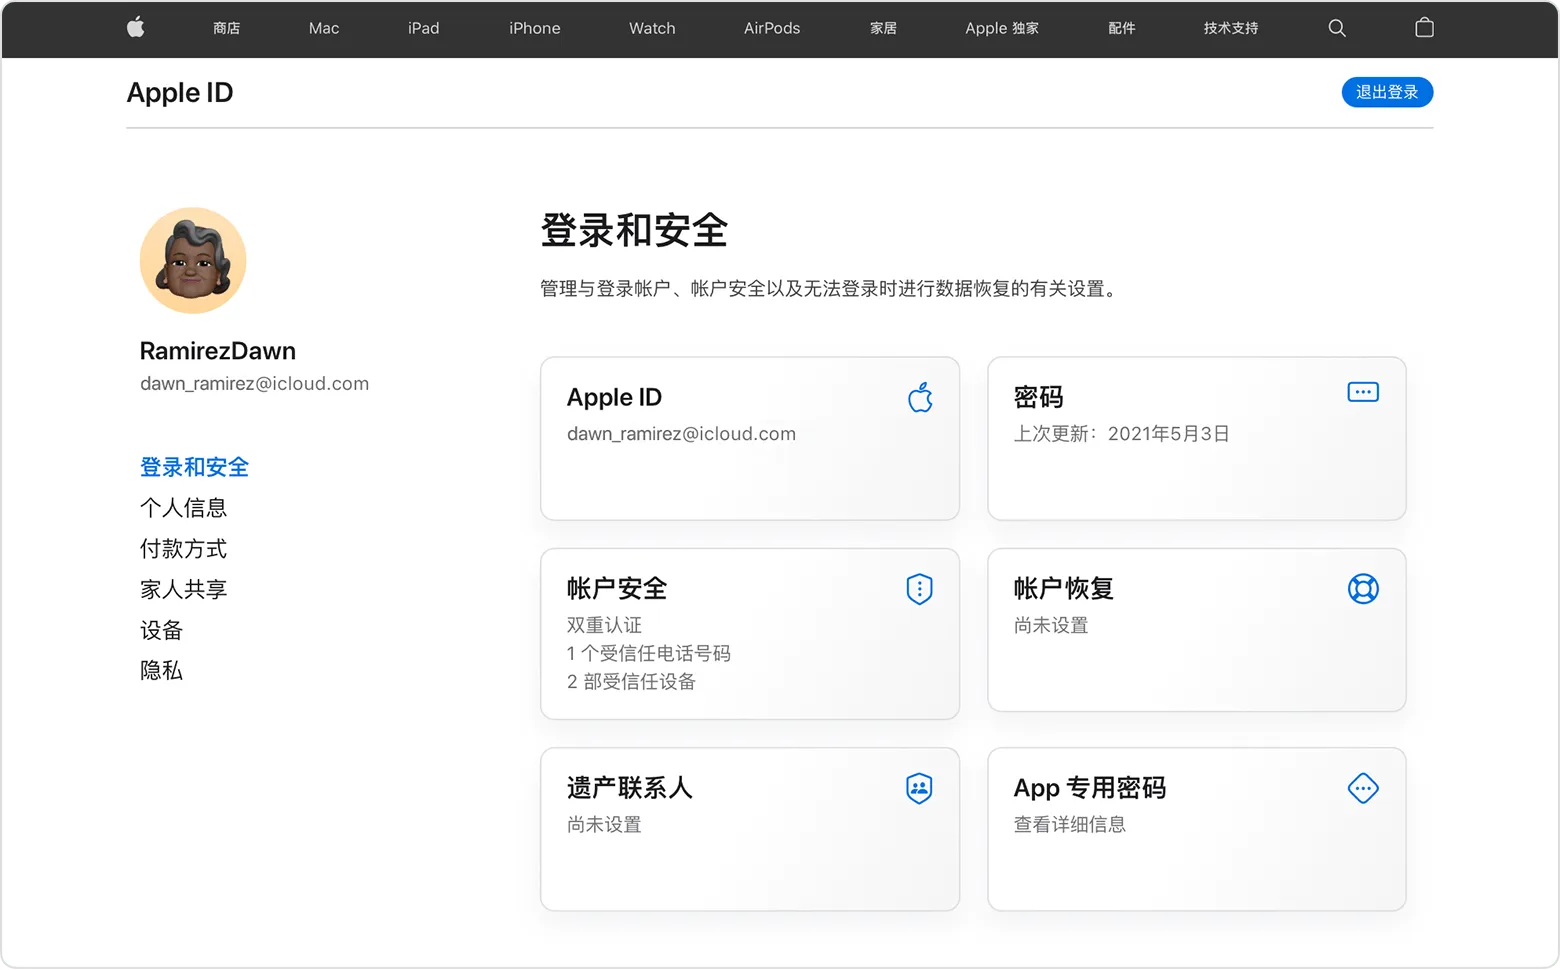Screen dimensions: 1560x970
Task: Select iPad in the navigation bar
Action: pyautogui.click(x=423, y=28)
